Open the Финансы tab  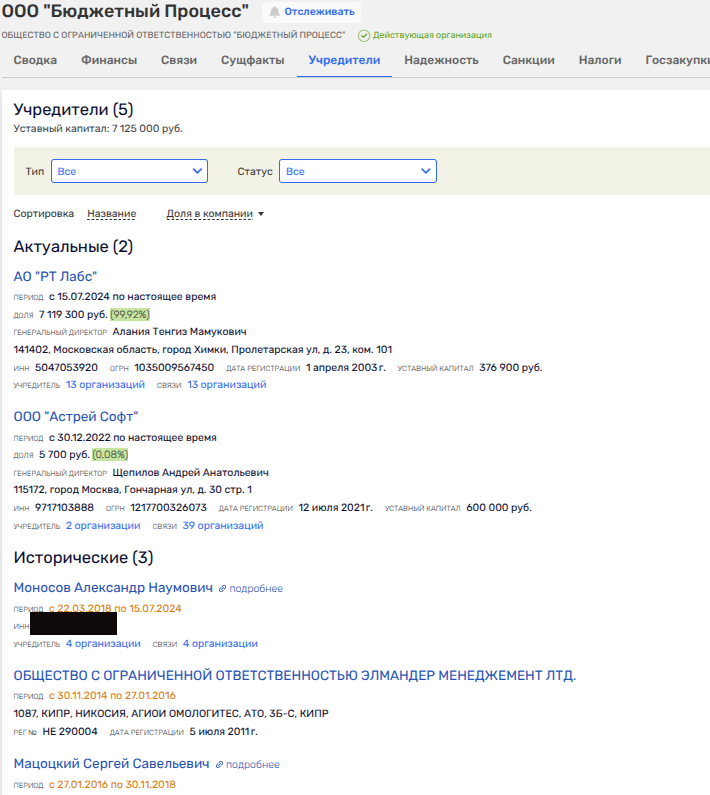[x=109, y=60]
